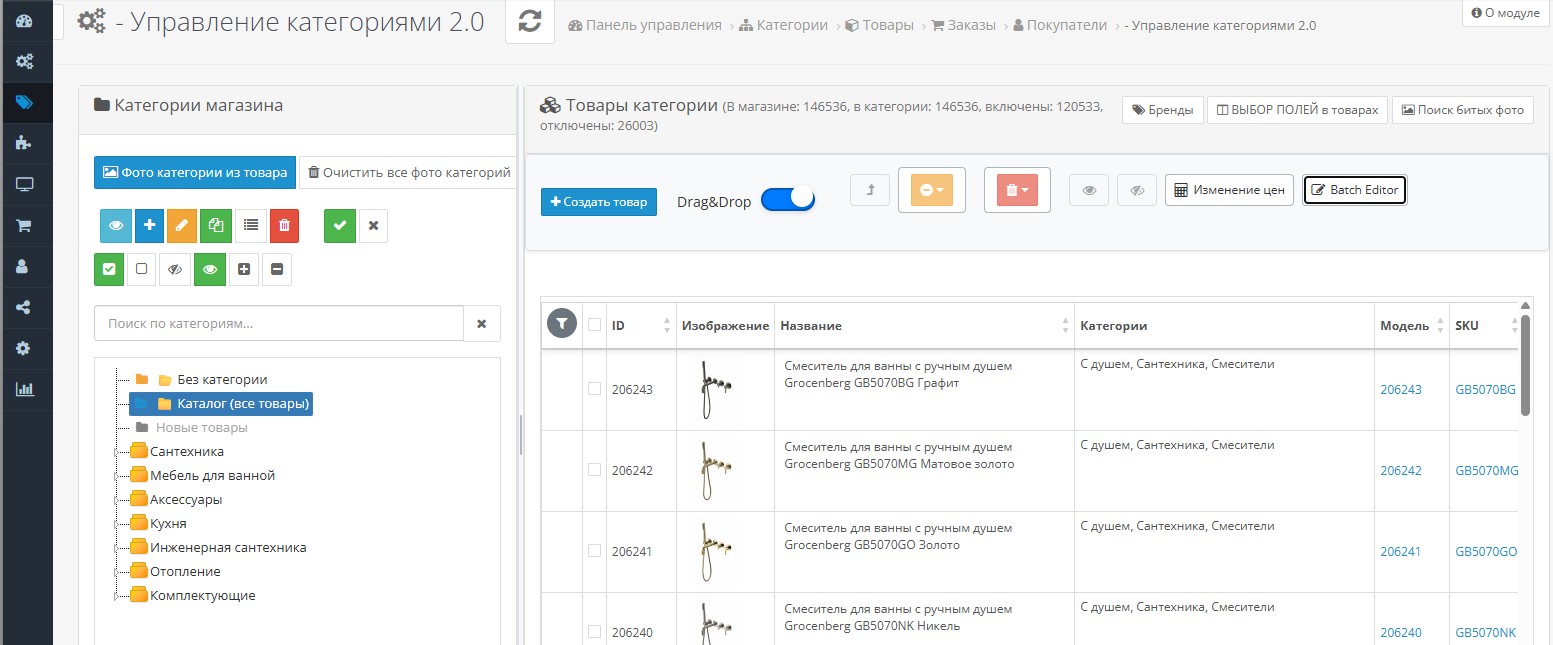Click the red trash delete-category icon
The height and width of the screenshot is (645, 1553).
click(284, 226)
